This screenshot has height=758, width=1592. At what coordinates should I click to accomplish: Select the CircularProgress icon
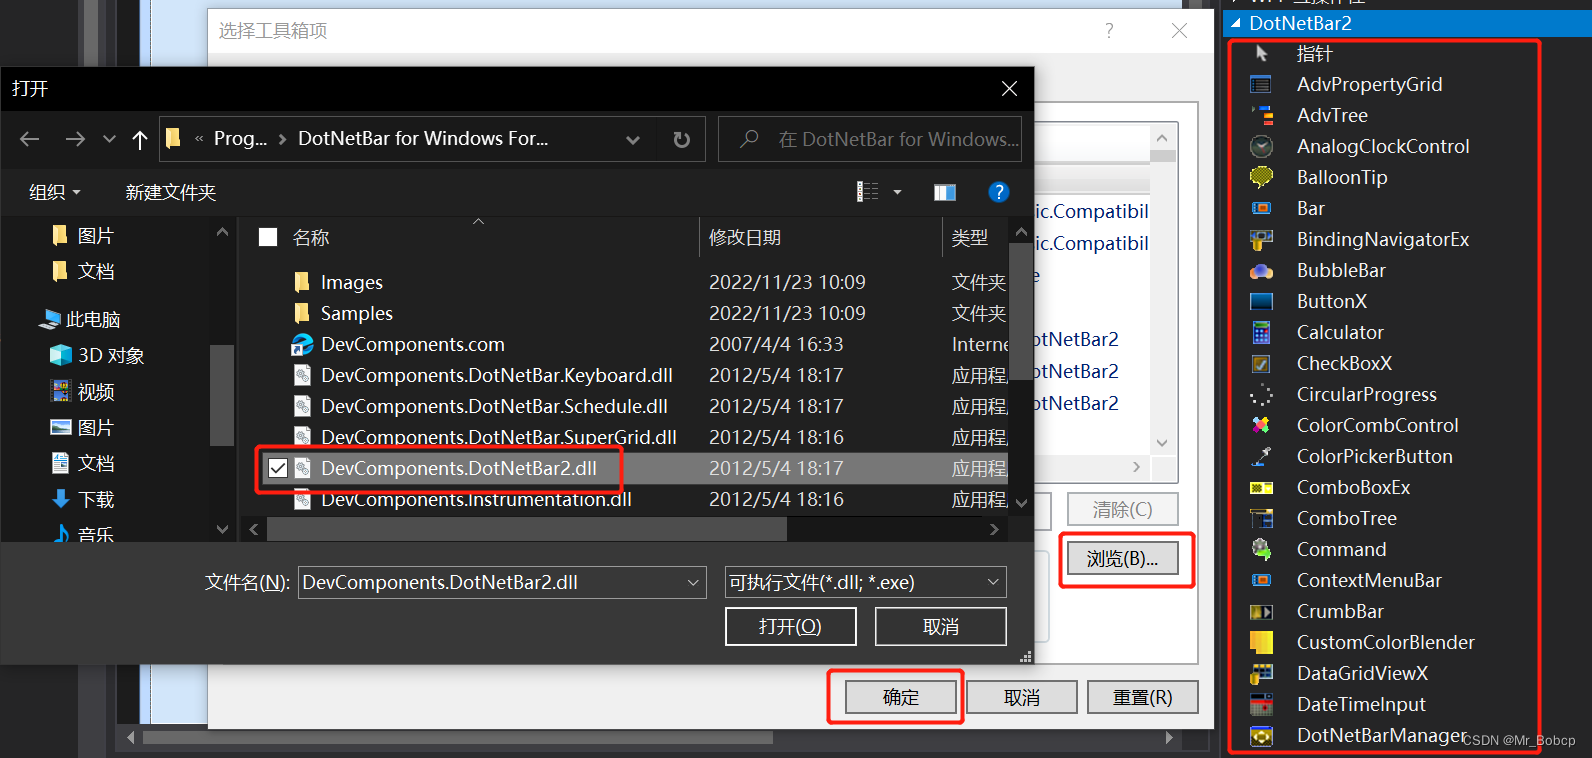pyautogui.click(x=1261, y=395)
